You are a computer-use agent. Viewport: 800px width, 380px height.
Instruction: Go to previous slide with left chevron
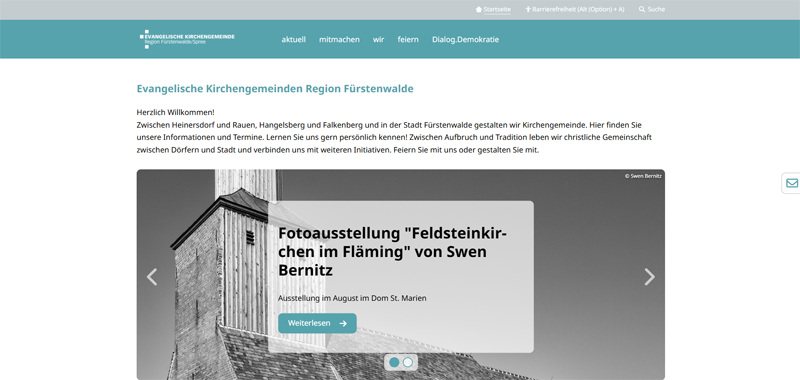[x=152, y=276]
